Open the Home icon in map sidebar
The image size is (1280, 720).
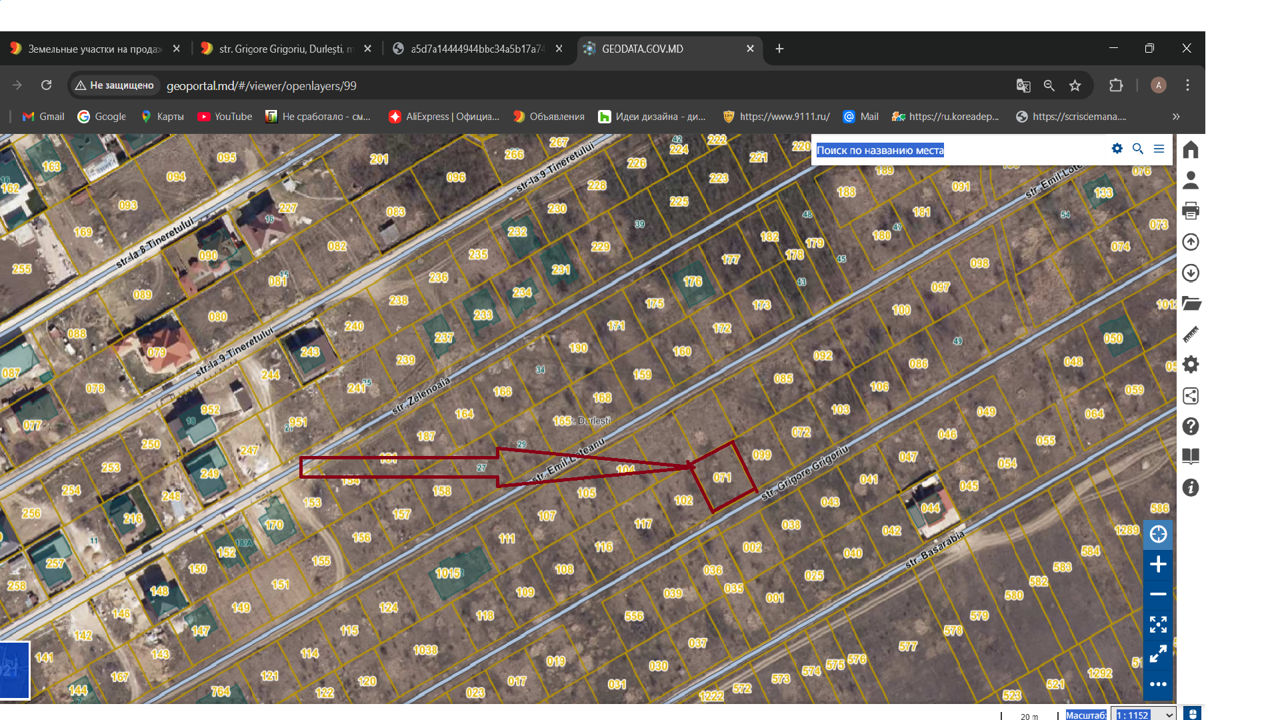coord(1190,150)
